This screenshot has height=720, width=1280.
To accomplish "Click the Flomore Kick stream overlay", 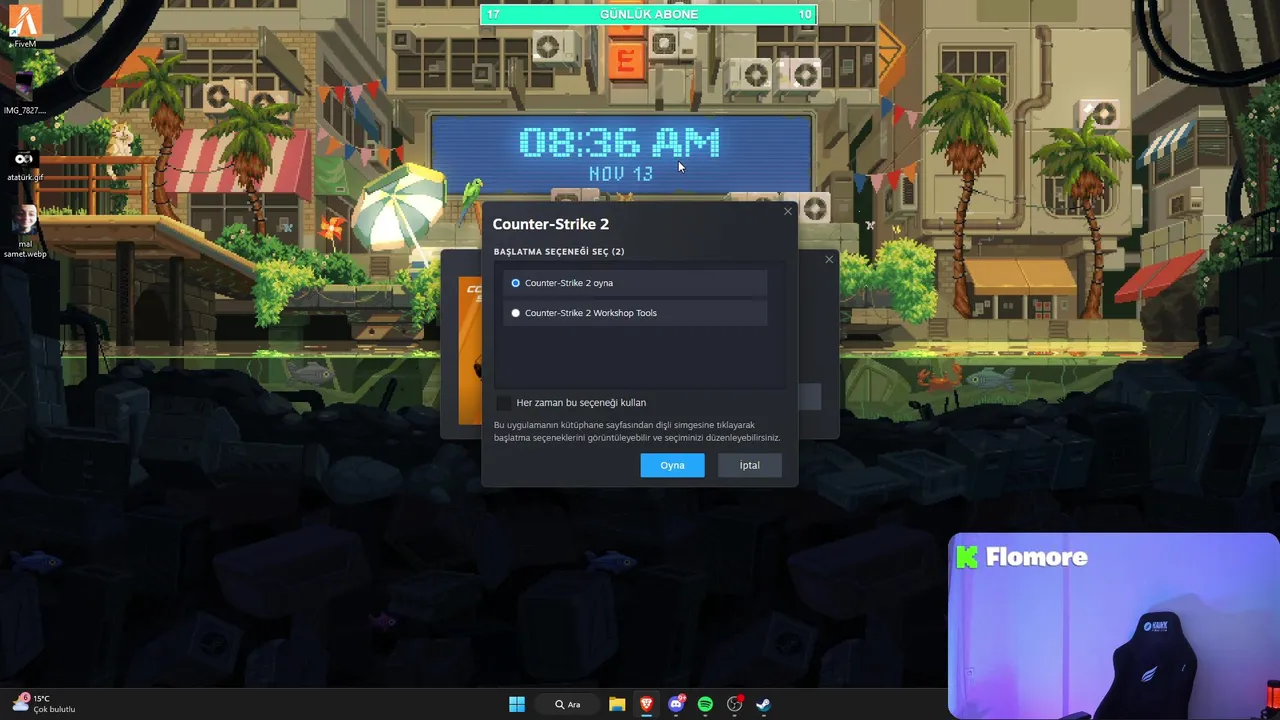I will [1113, 626].
